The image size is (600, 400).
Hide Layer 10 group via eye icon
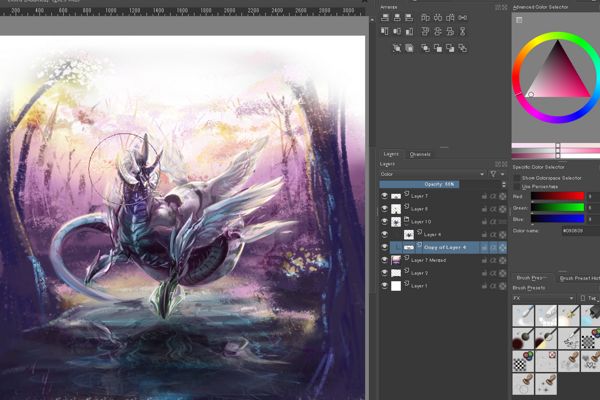point(385,222)
